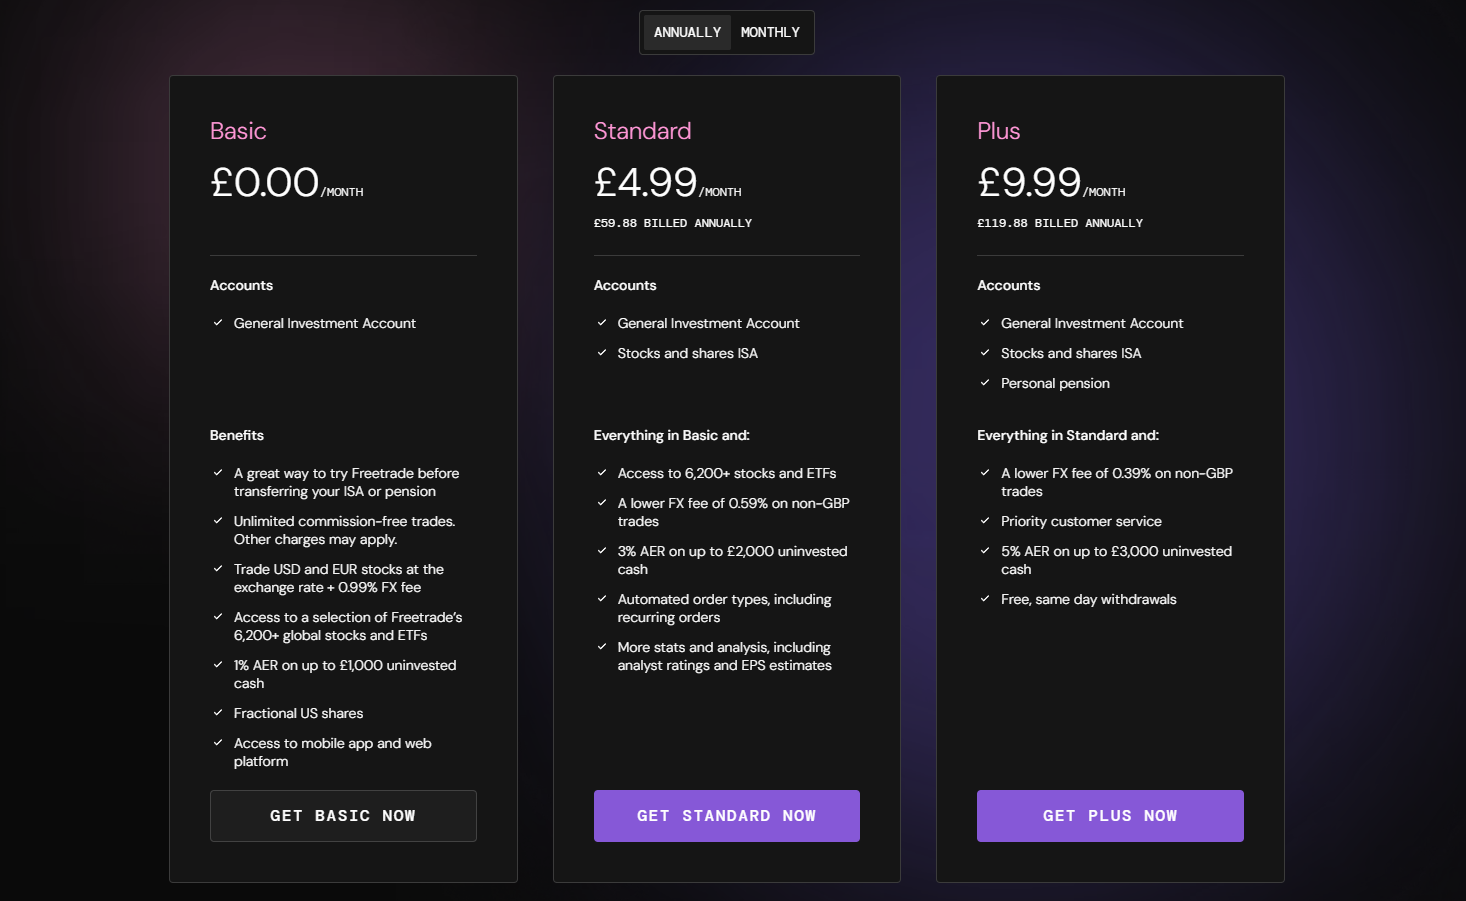Screen dimensions: 1466x901
Task: Switch billing to MONTHLY
Action: pos(770,32)
